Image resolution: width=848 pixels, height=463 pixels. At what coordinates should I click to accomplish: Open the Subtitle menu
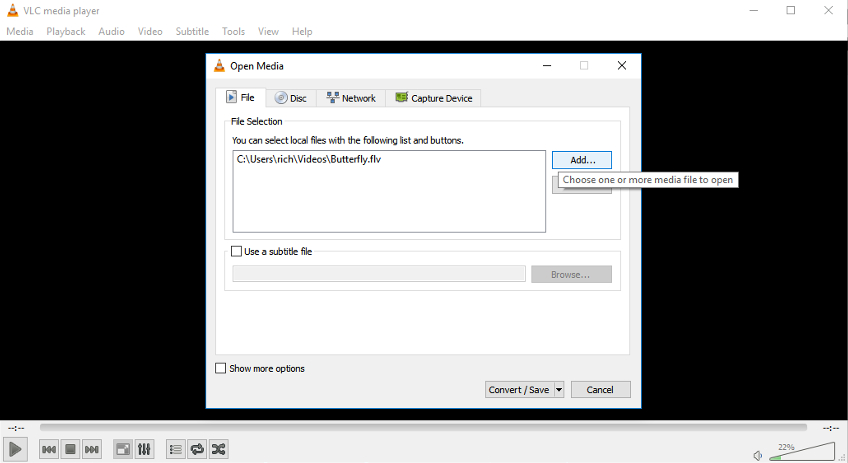[x=192, y=31]
